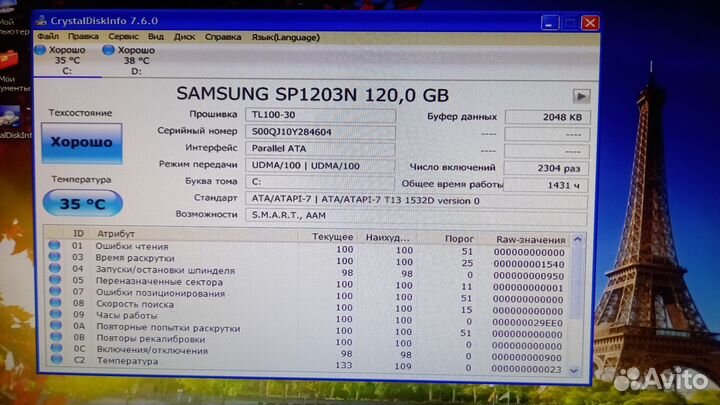Select the Переназначенные сектора attribute row
The height and width of the screenshot is (405, 720).
(x=308, y=283)
